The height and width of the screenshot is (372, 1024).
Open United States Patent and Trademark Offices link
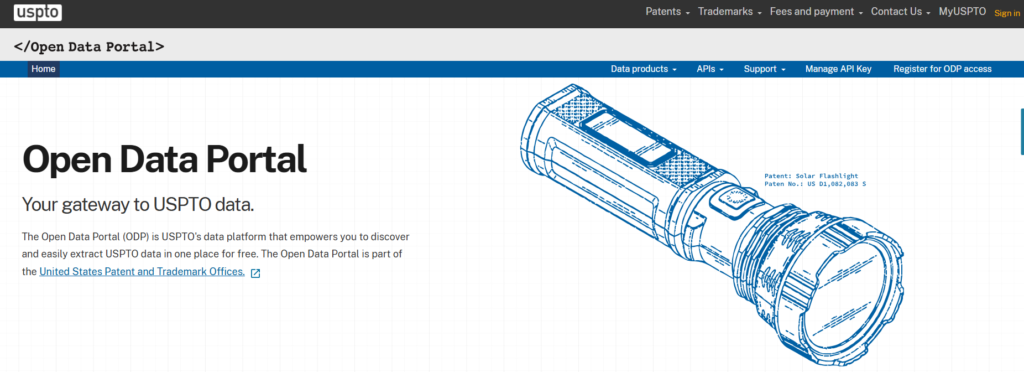pos(142,271)
